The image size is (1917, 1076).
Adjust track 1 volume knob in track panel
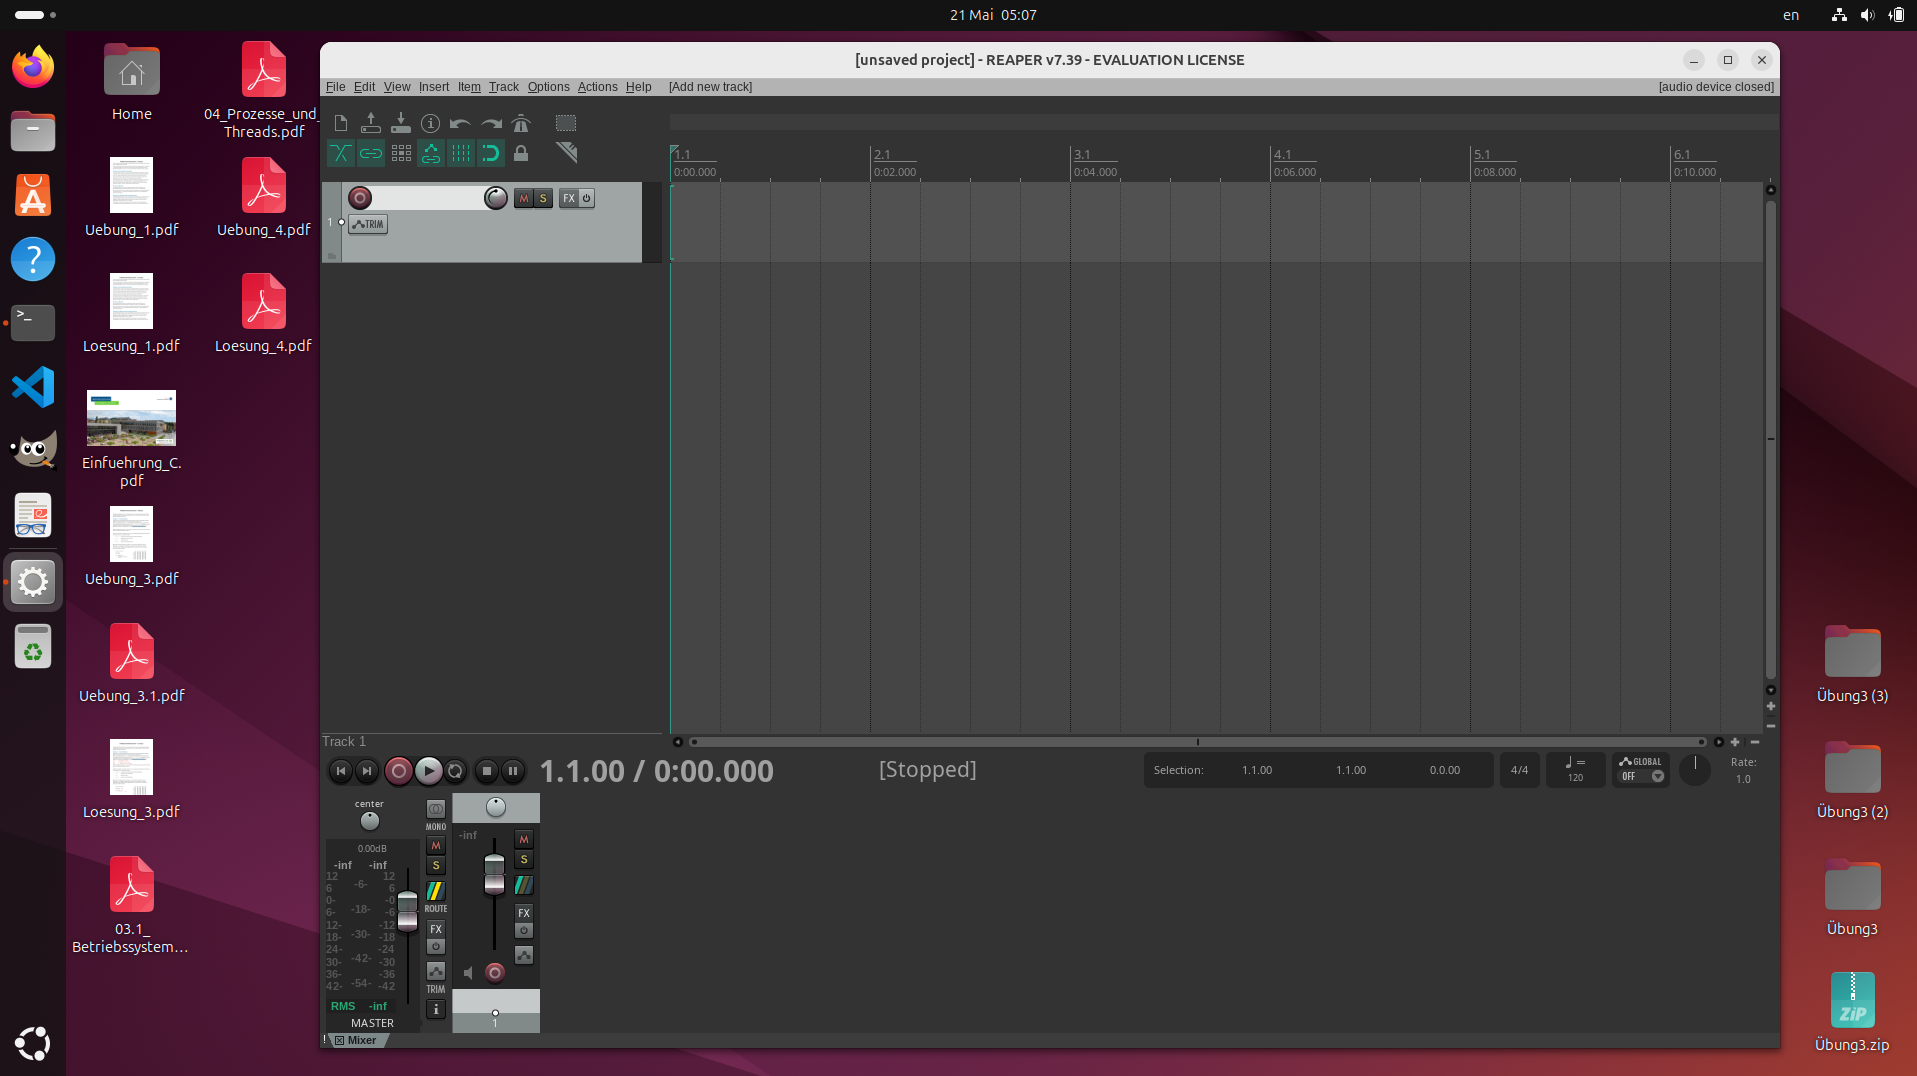pyautogui.click(x=496, y=198)
